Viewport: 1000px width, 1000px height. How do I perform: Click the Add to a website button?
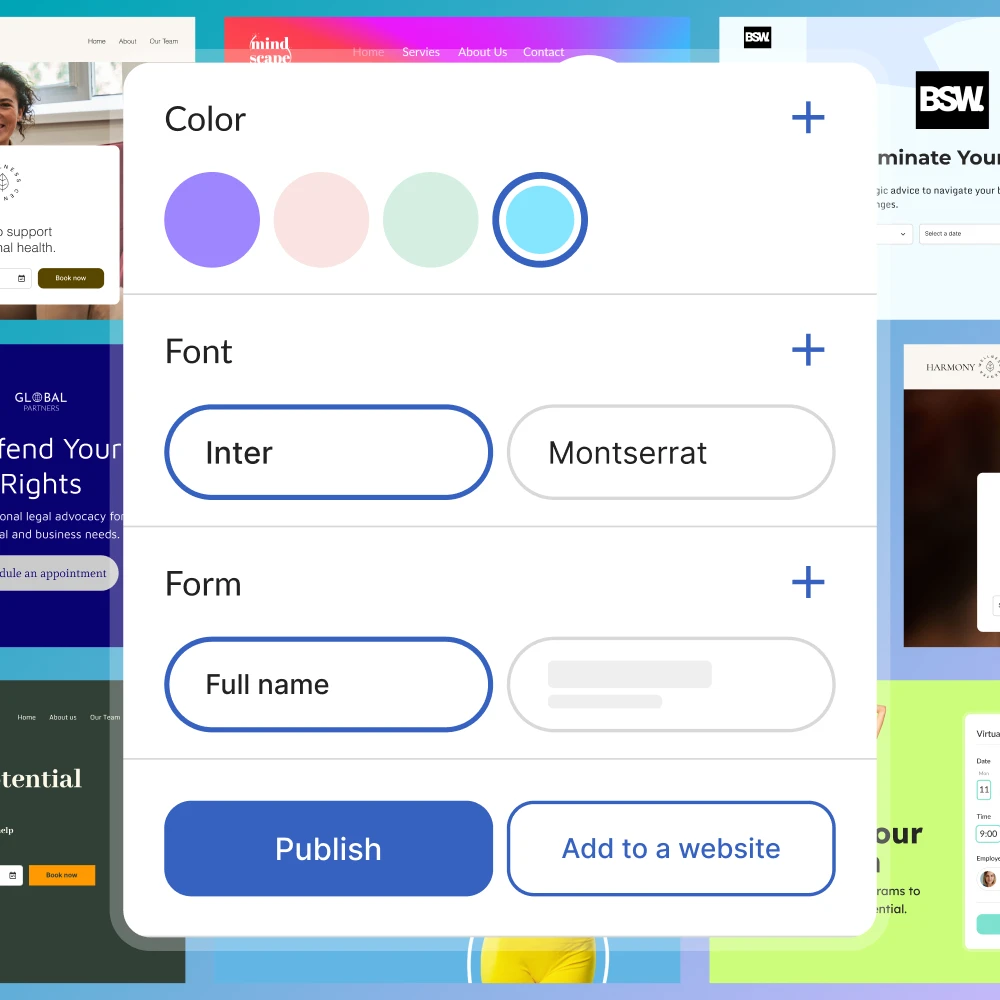tap(670, 848)
